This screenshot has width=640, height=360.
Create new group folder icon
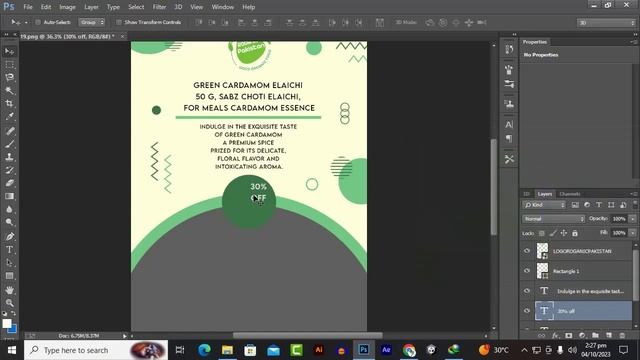tap(595, 336)
